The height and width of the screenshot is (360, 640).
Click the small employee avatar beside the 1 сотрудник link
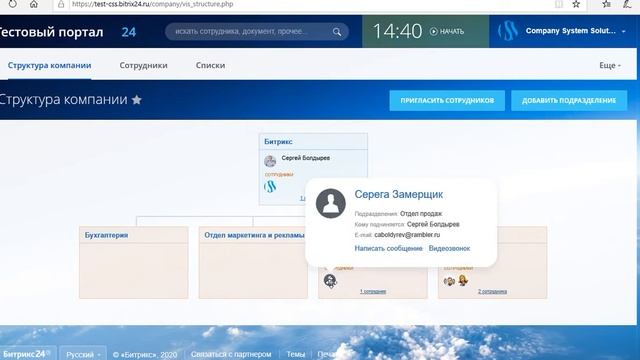[330, 281]
